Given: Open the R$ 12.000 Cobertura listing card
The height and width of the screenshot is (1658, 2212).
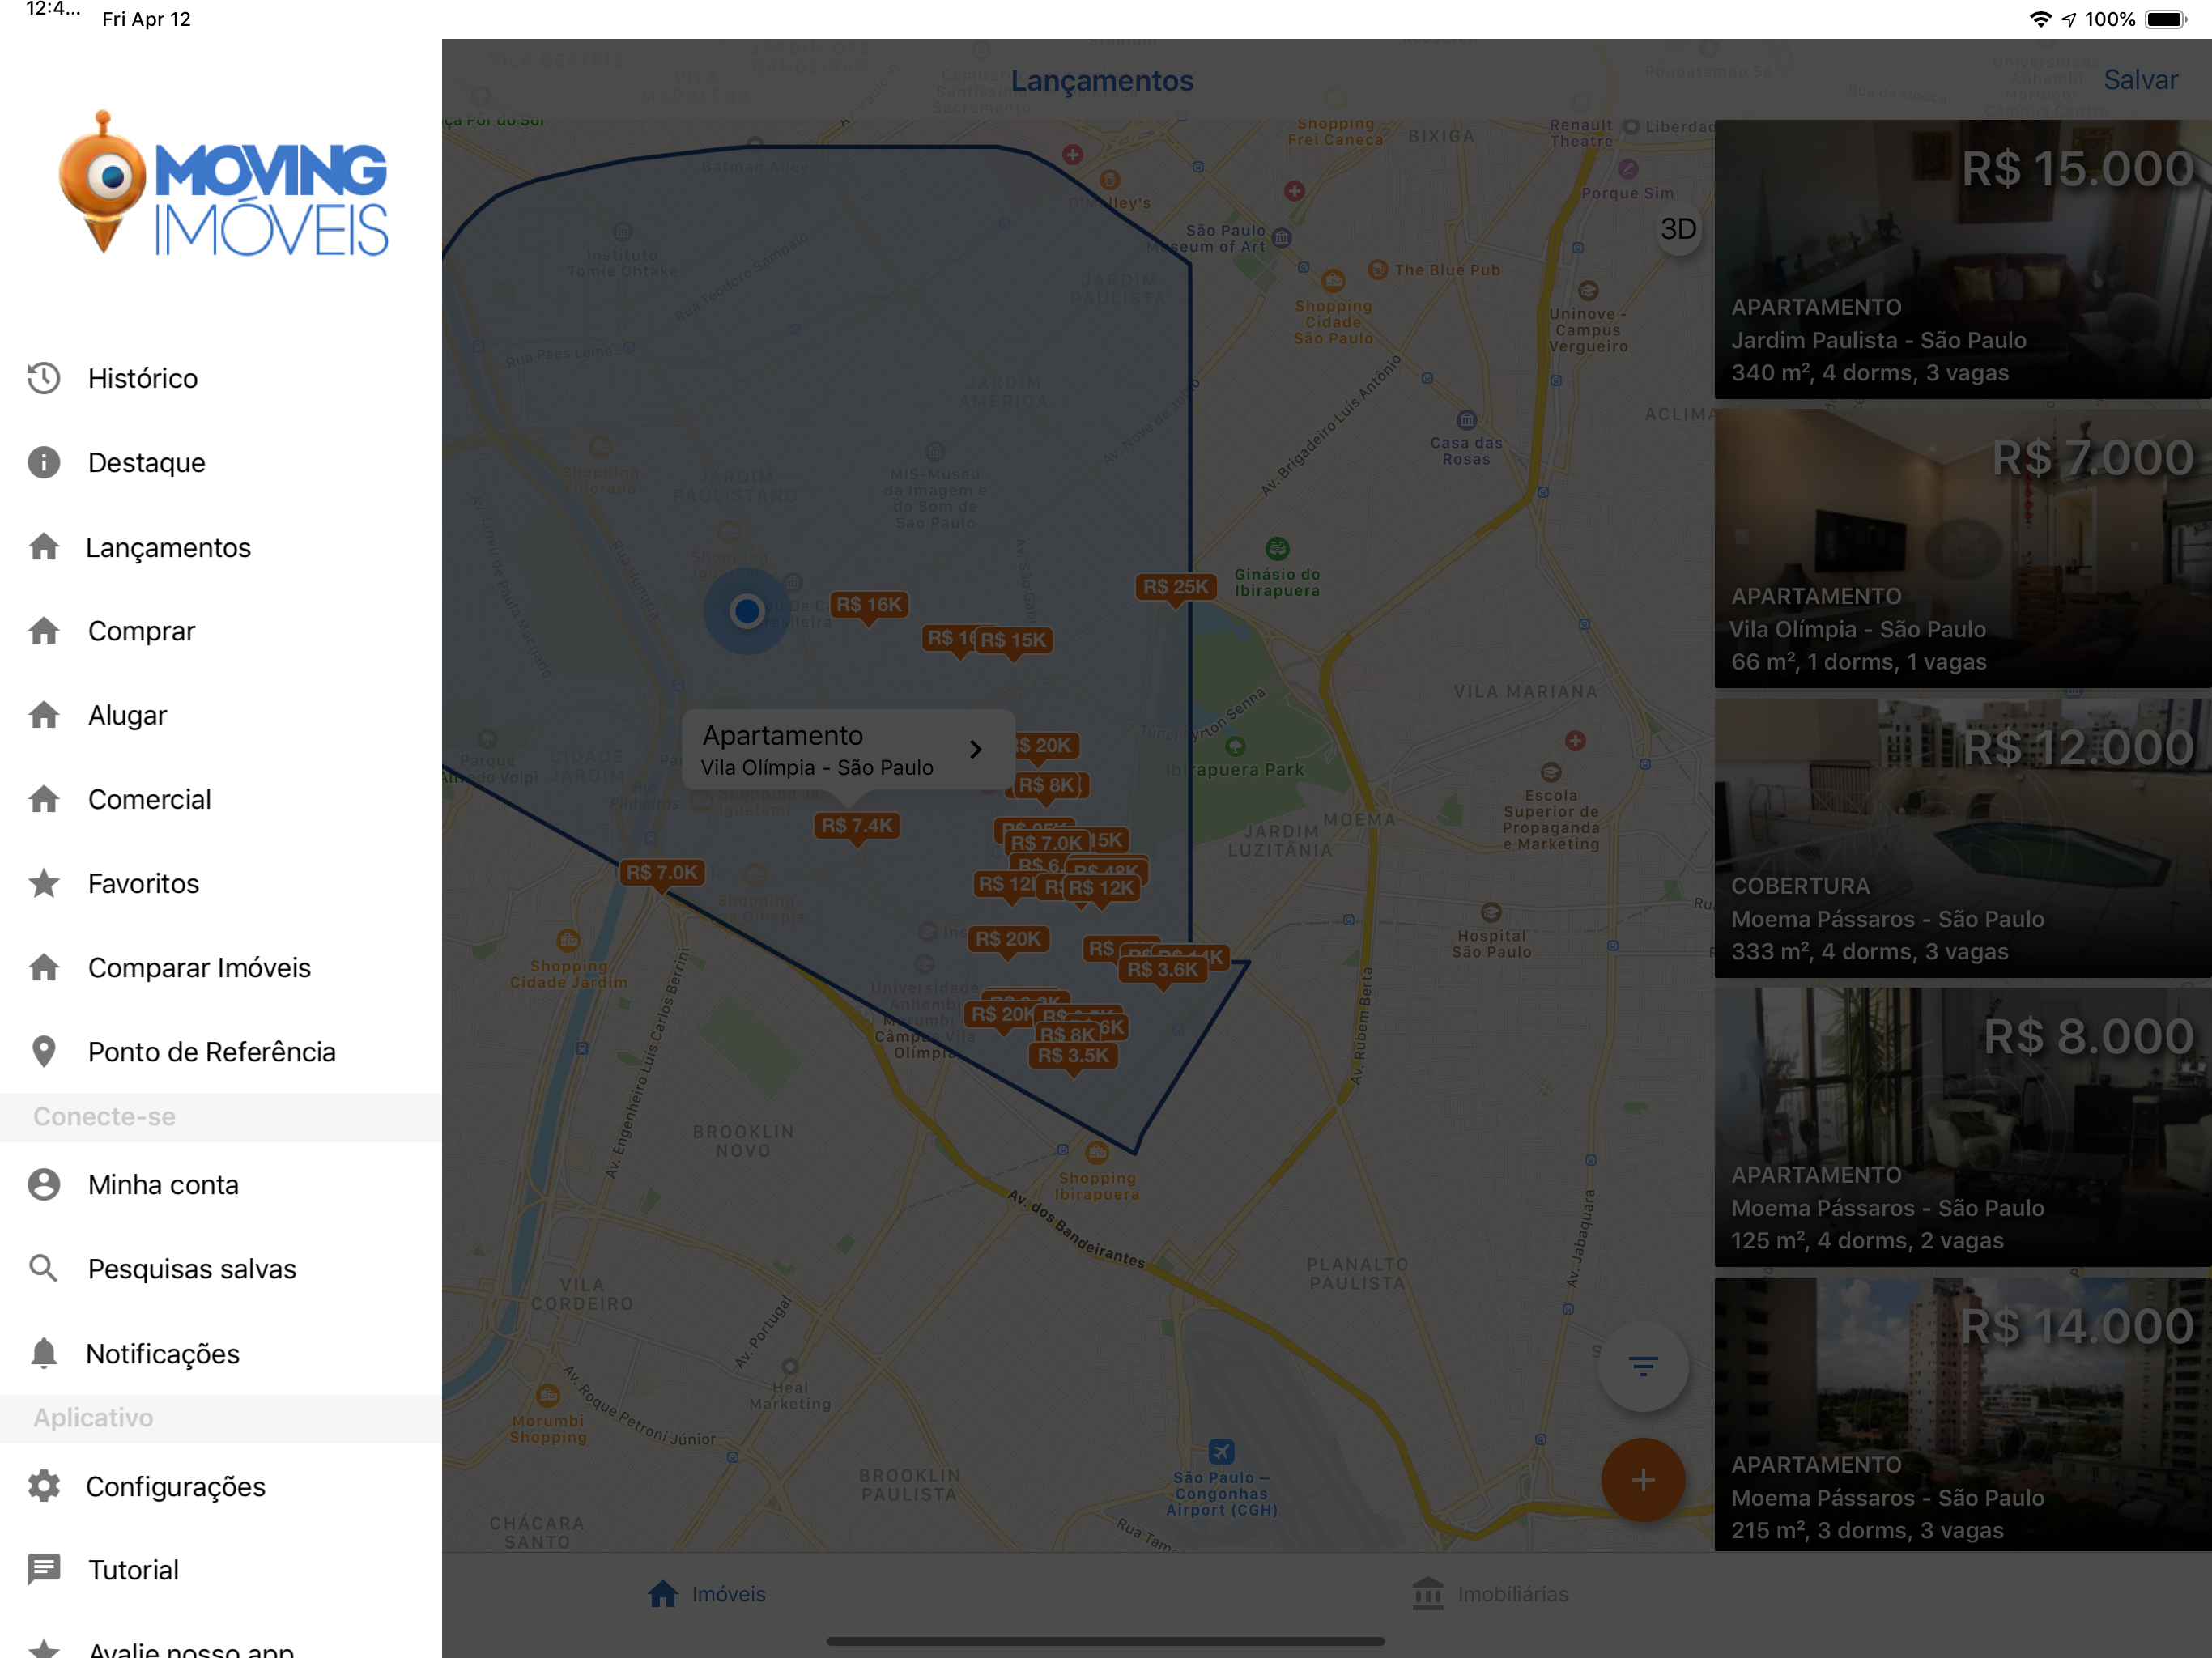Looking at the screenshot, I should 1962,838.
